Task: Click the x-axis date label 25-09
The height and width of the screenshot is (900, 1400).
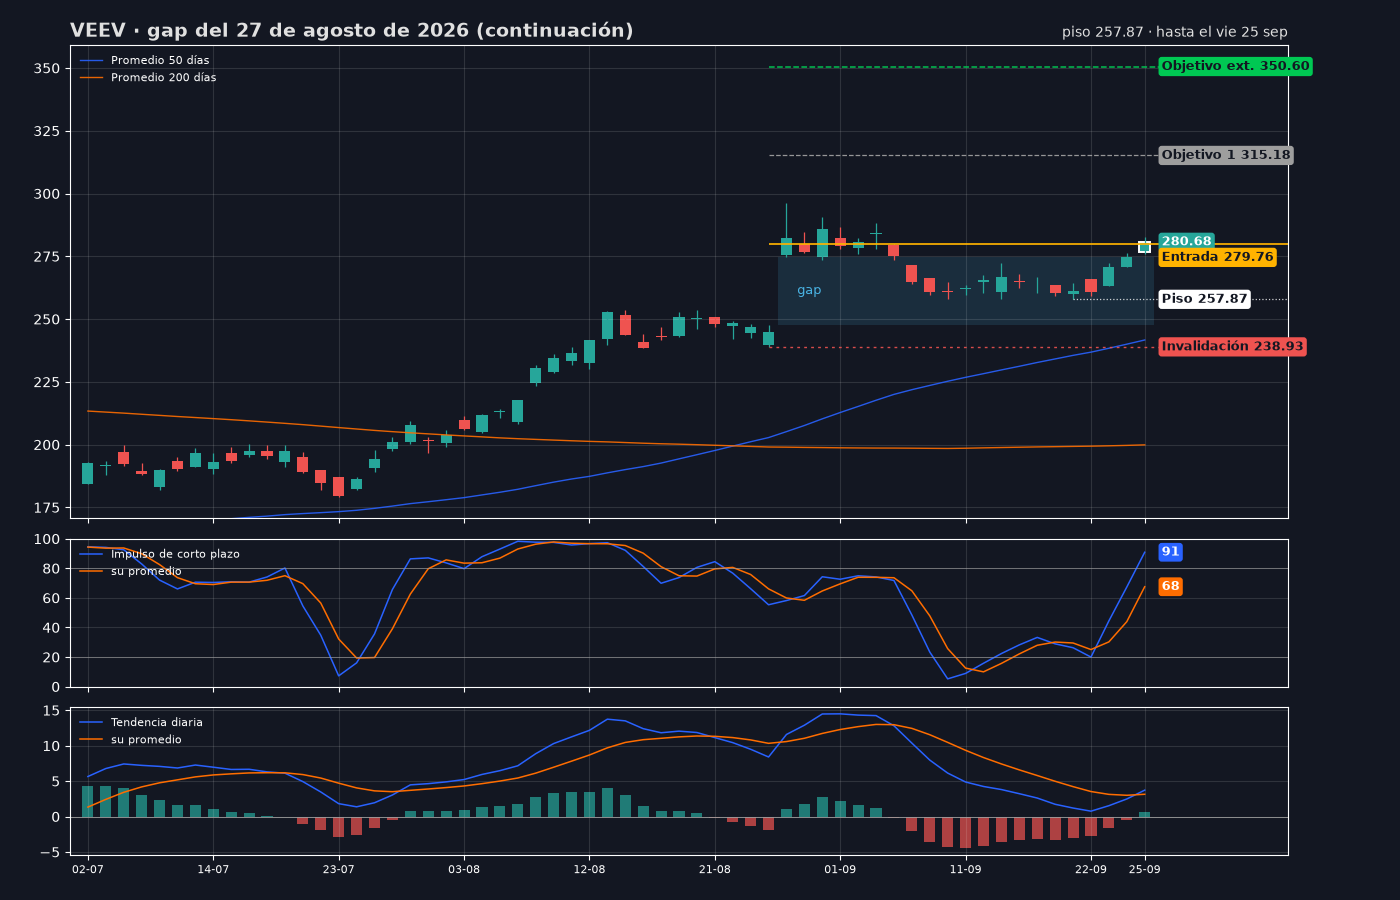Action: tap(1145, 870)
